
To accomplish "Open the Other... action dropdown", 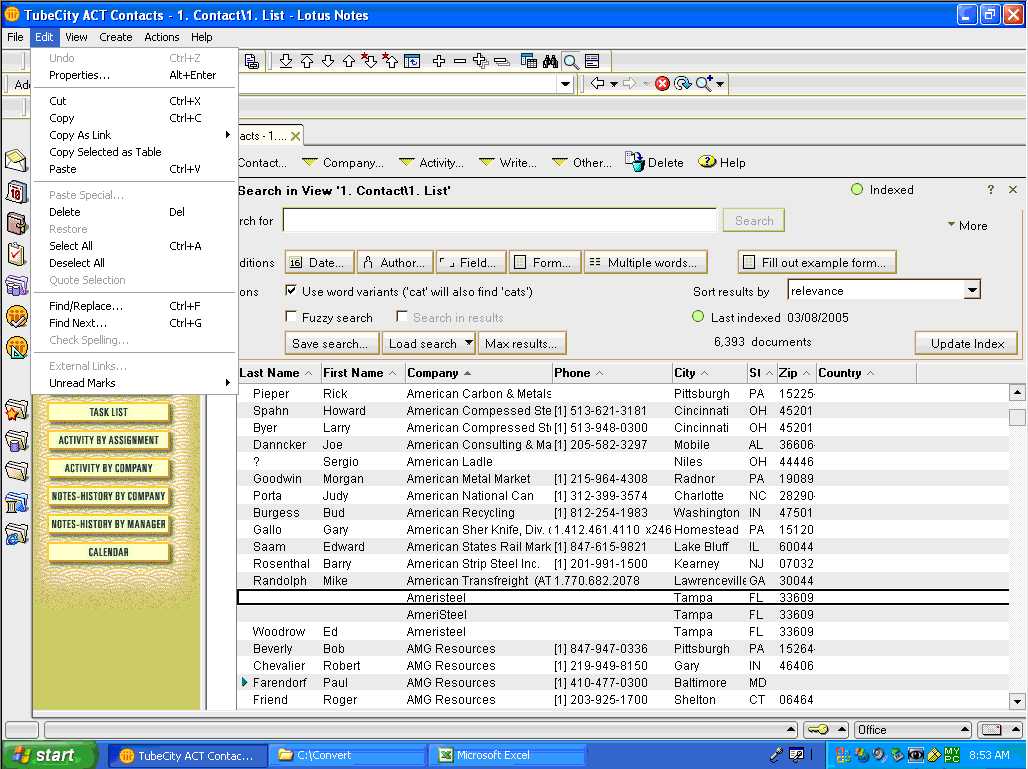I will pos(582,163).
